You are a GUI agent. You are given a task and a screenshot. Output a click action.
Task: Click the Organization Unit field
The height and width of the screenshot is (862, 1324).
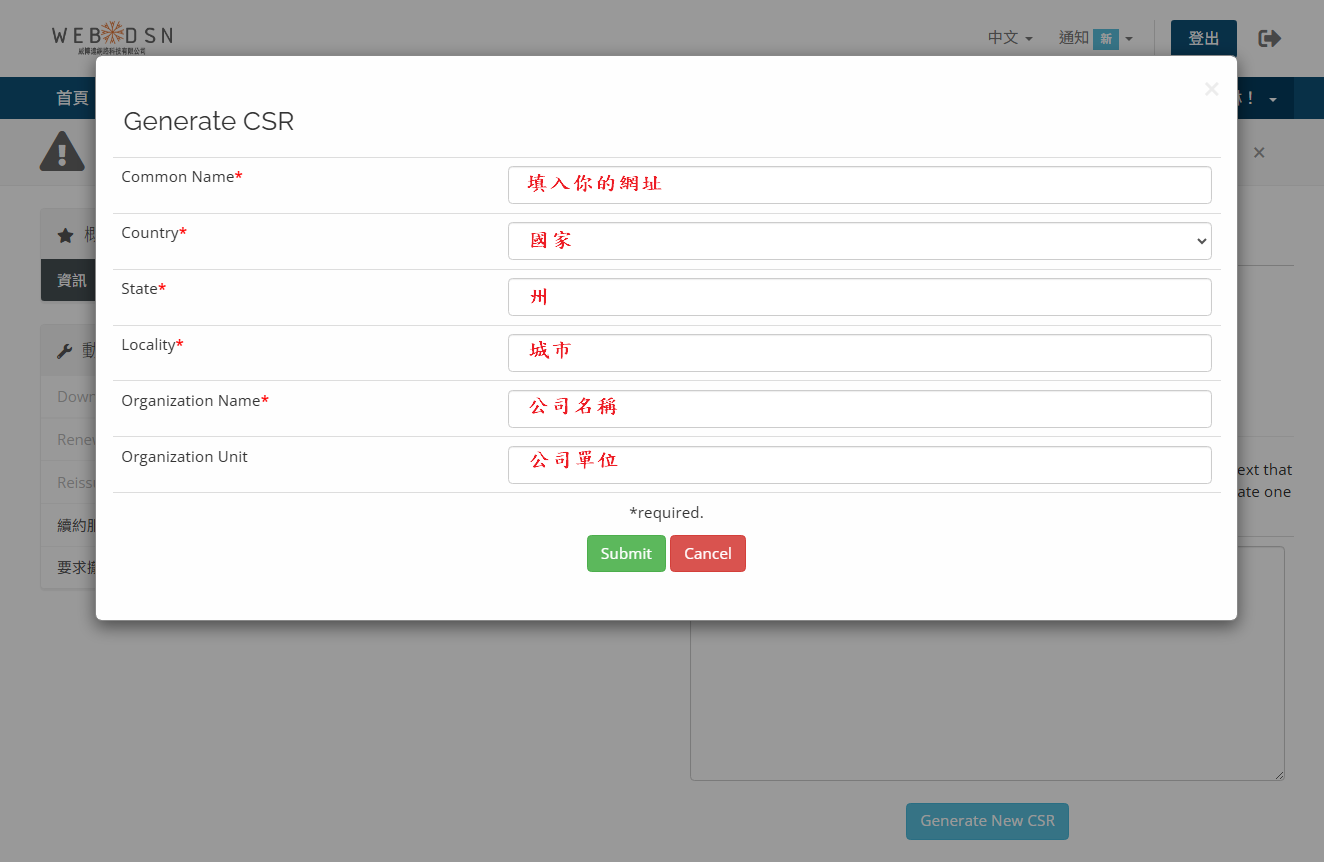click(x=859, y=465)
